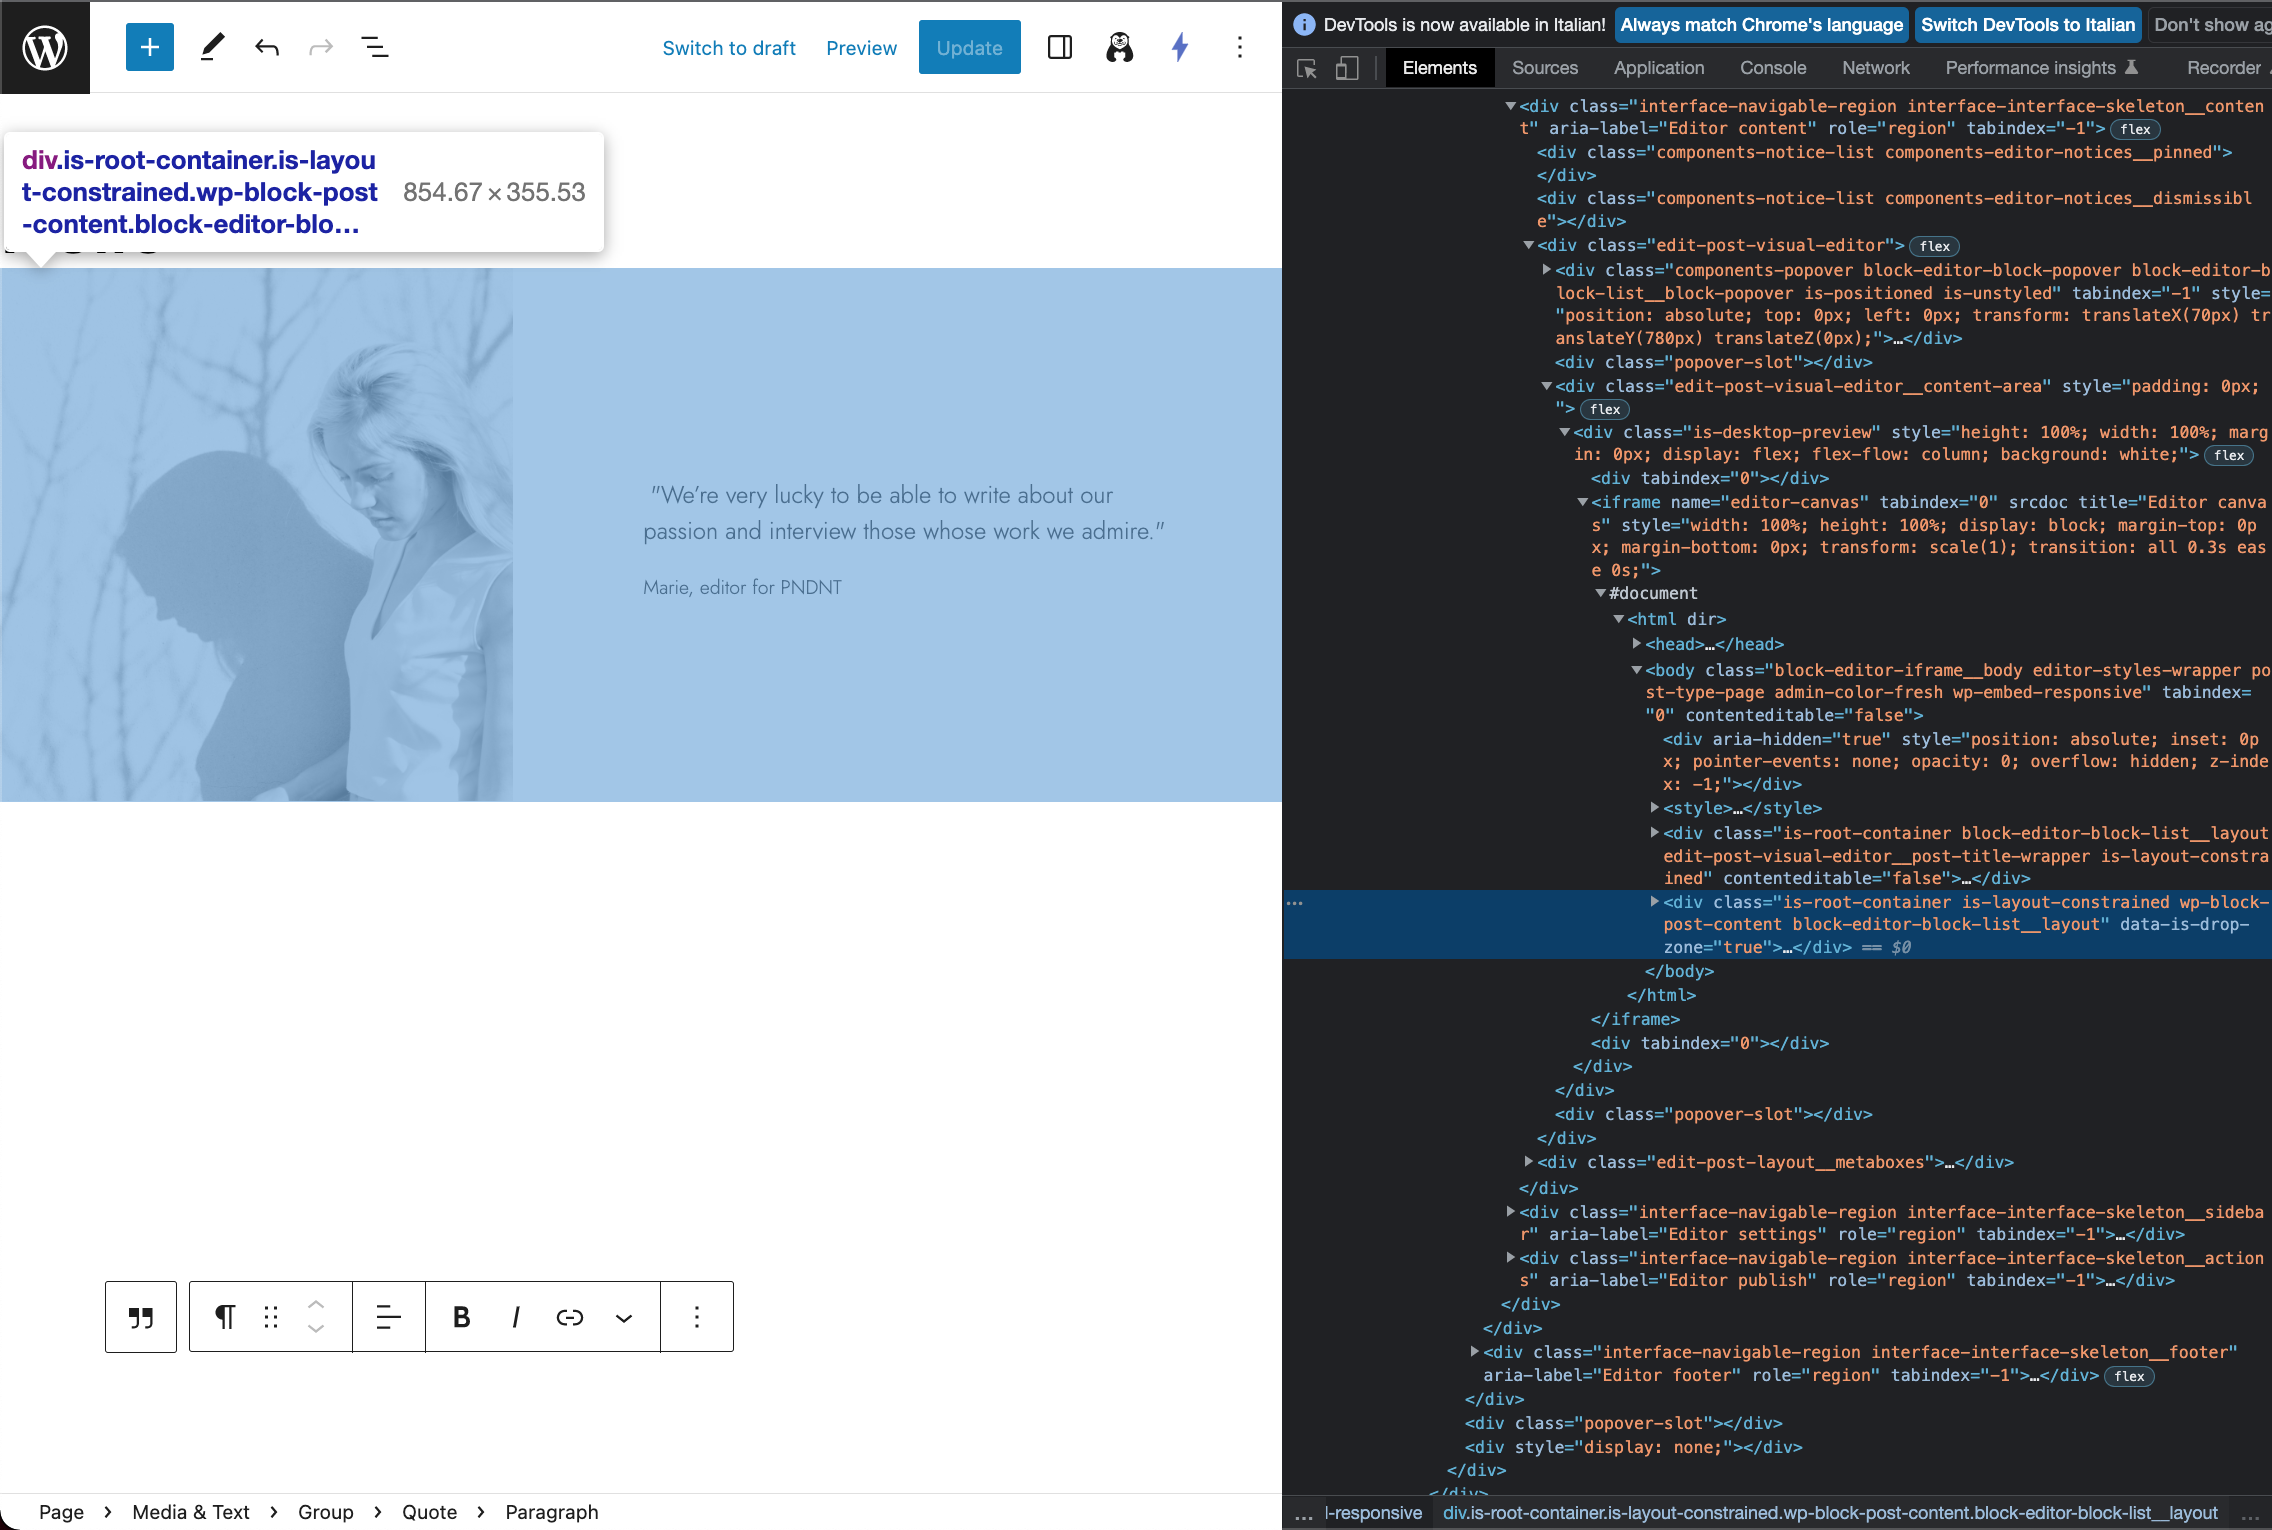2272x1530 pixels.
Task: Click the flex badge beside is-desktop-preview
Action: [x=2229, y=455]
